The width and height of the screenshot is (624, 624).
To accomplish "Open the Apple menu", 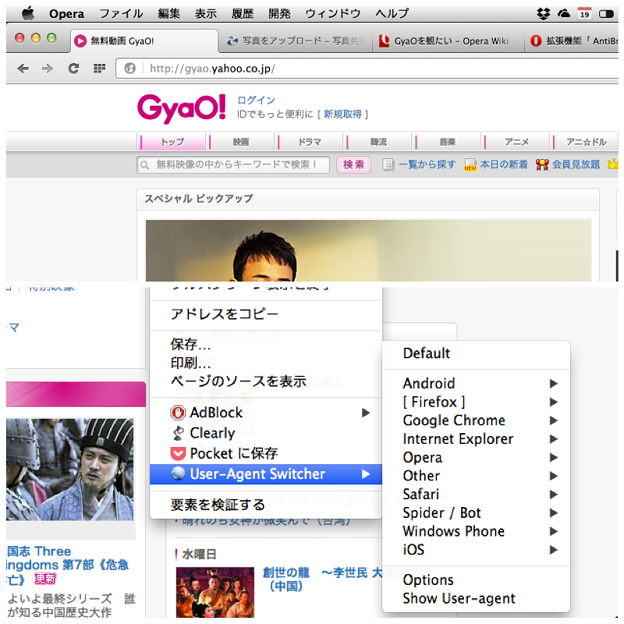I will [x=28, y=14].
